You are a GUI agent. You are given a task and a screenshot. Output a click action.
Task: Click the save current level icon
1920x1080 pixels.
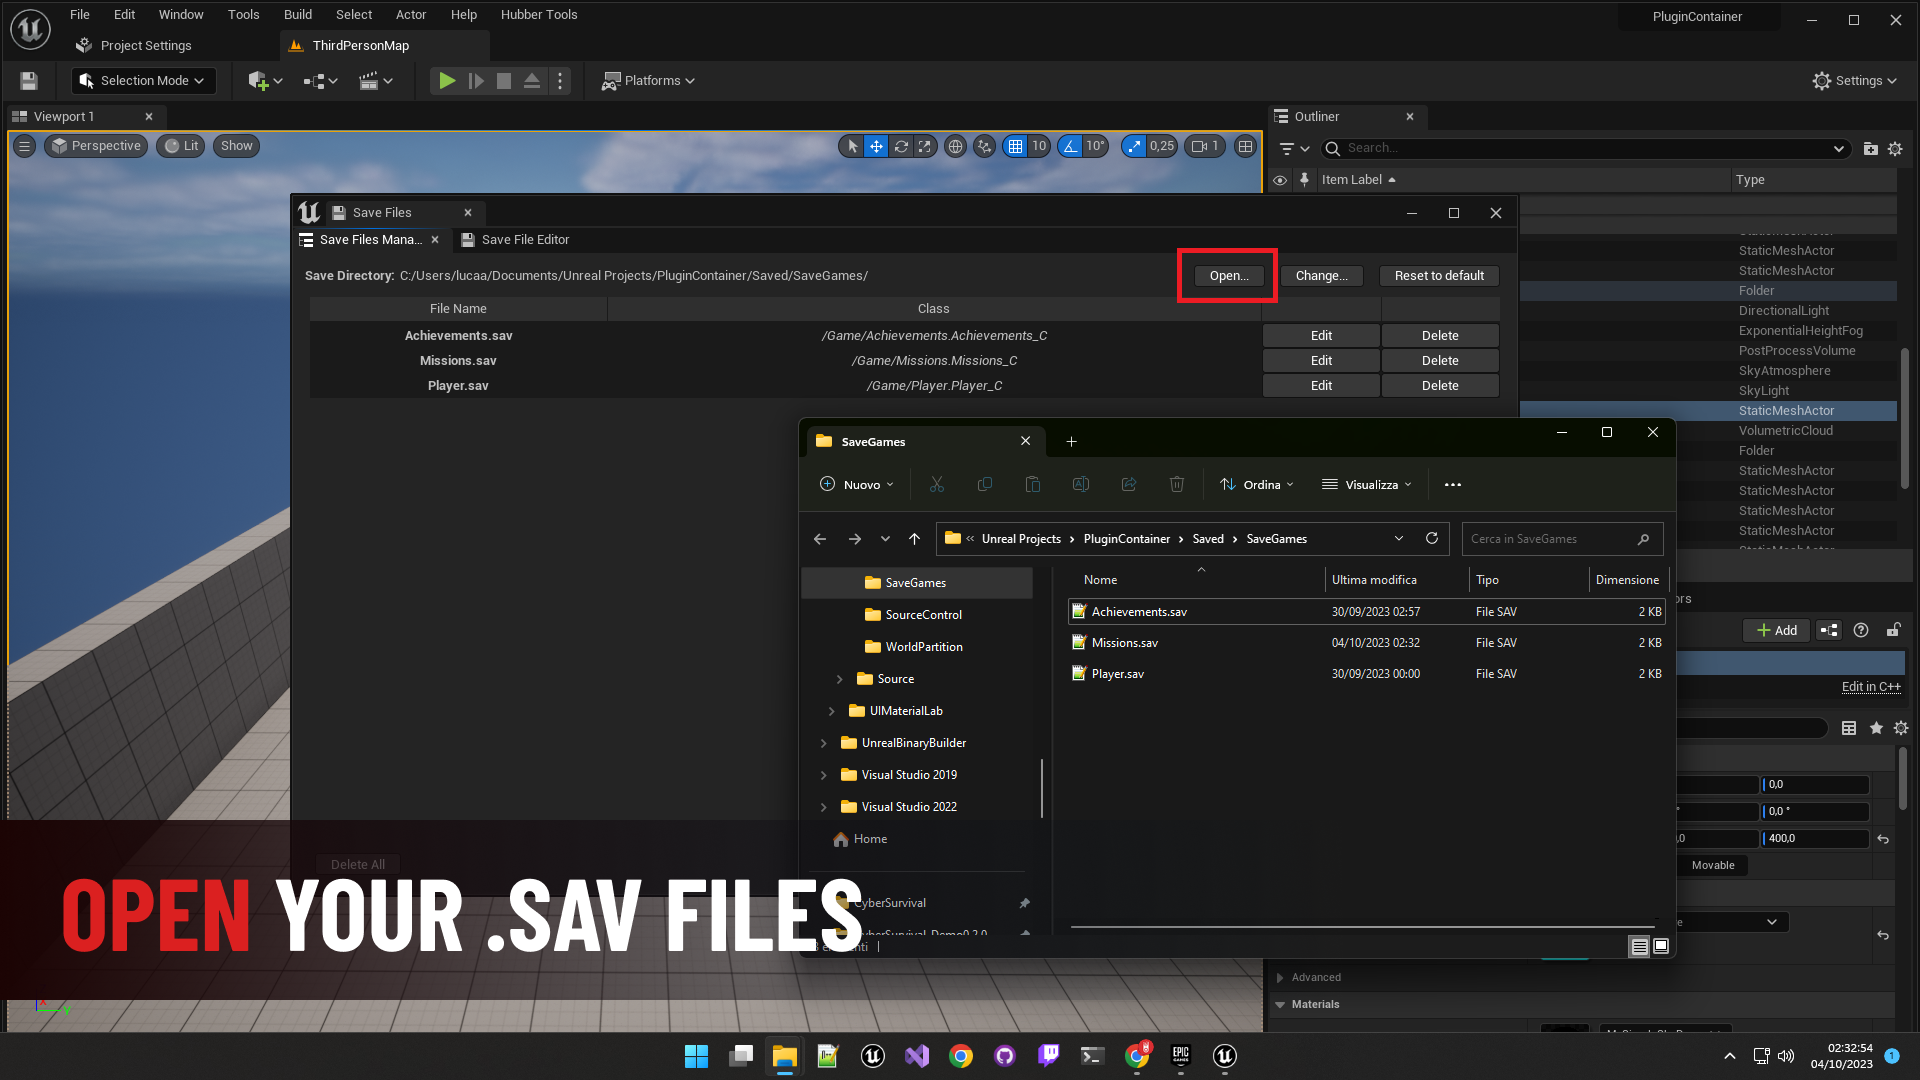coord(29,81)
